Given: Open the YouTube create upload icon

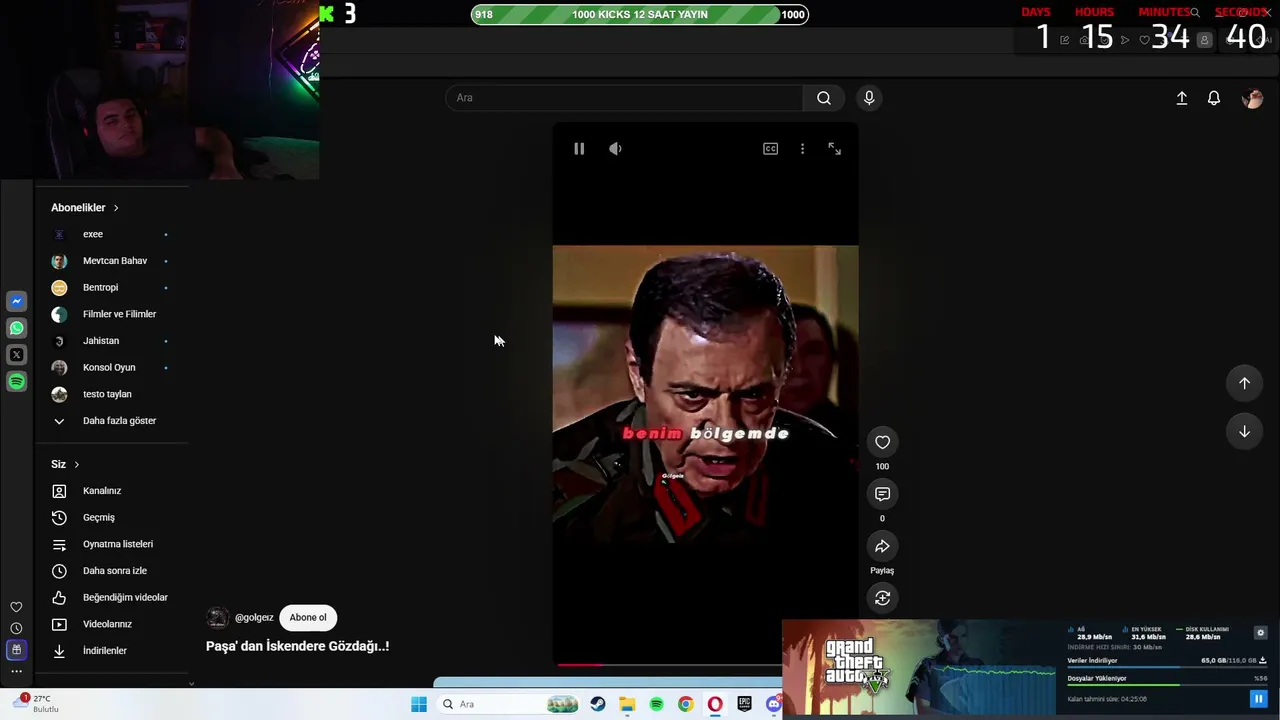Looking at the screenshot, I should pyautogui.click(x=1181, y=98).
